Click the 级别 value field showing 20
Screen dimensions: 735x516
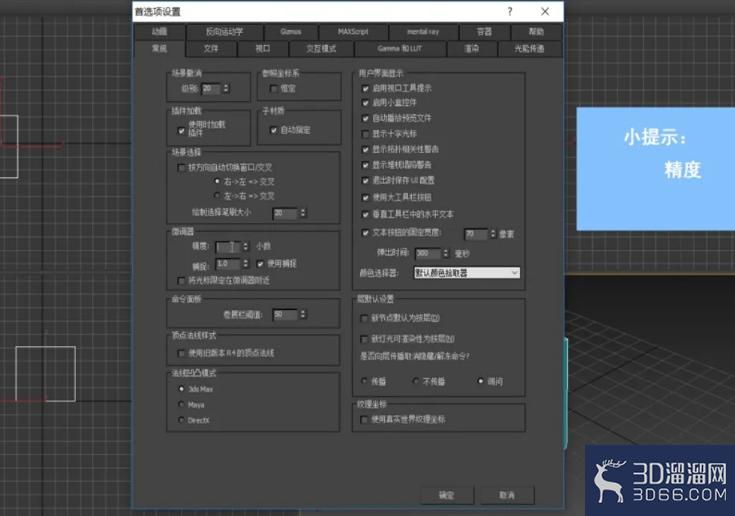click(x=211, y=88)
